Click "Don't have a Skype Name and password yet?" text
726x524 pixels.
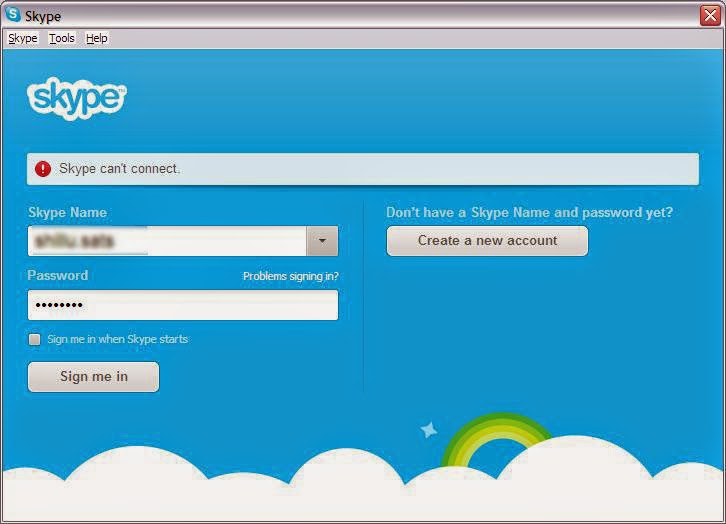[x=530, y=212]
